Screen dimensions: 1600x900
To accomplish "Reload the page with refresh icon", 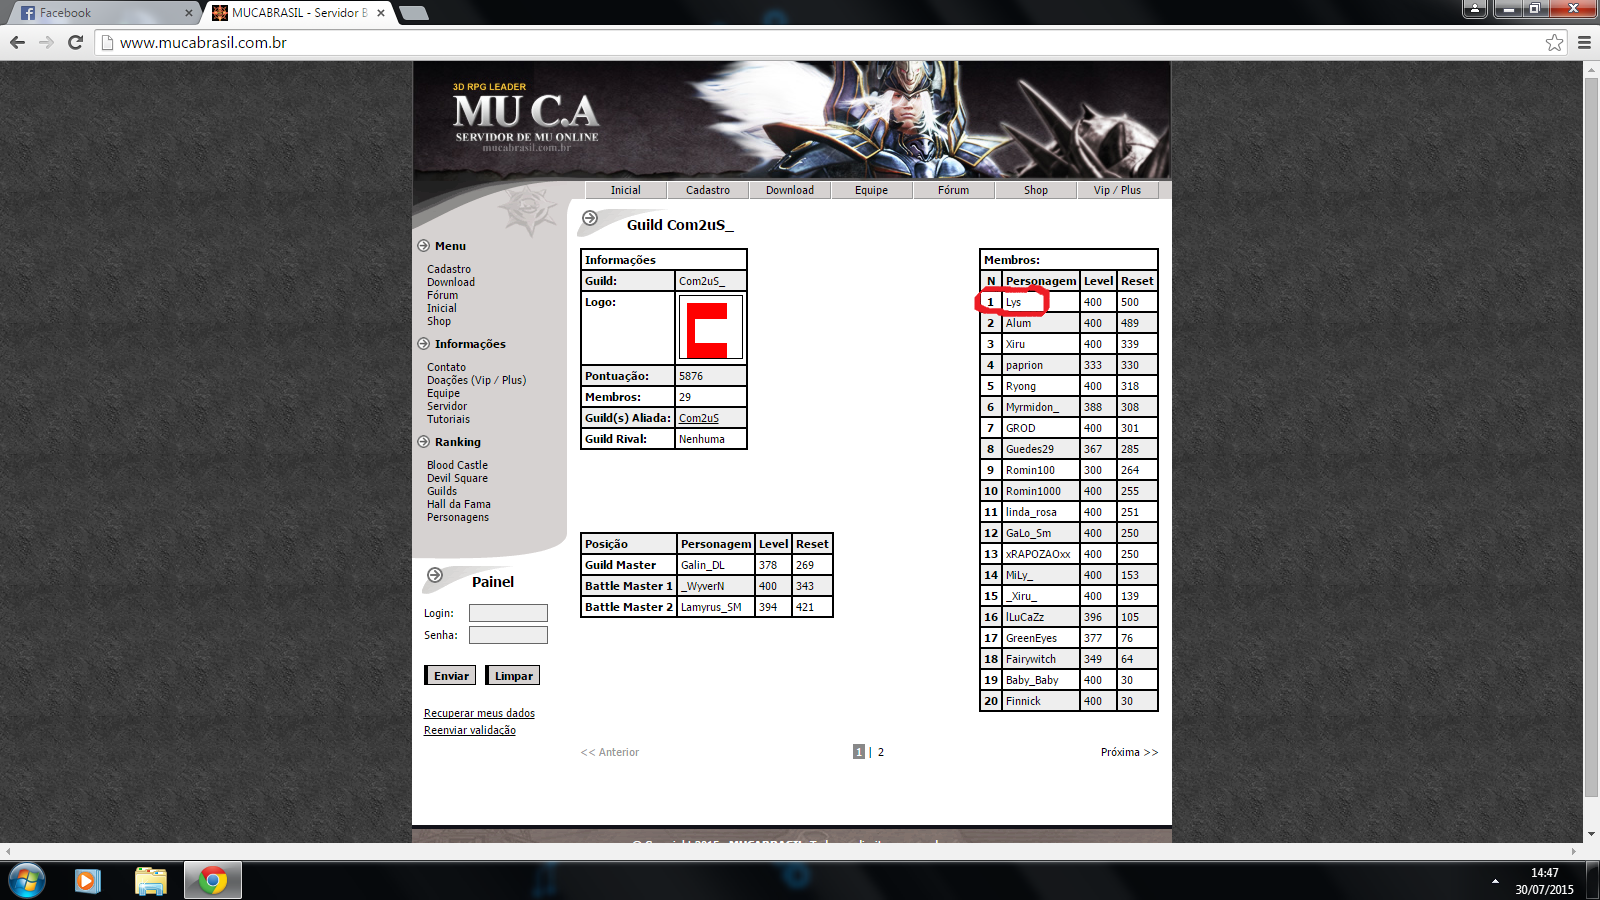I will click(x=75, y=42).
